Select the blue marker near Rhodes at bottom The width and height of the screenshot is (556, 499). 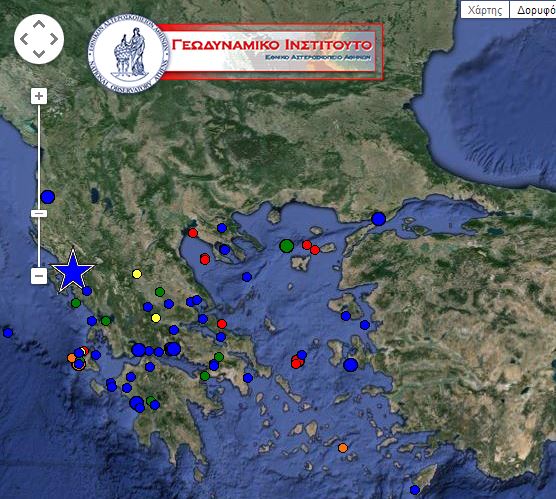415,490
